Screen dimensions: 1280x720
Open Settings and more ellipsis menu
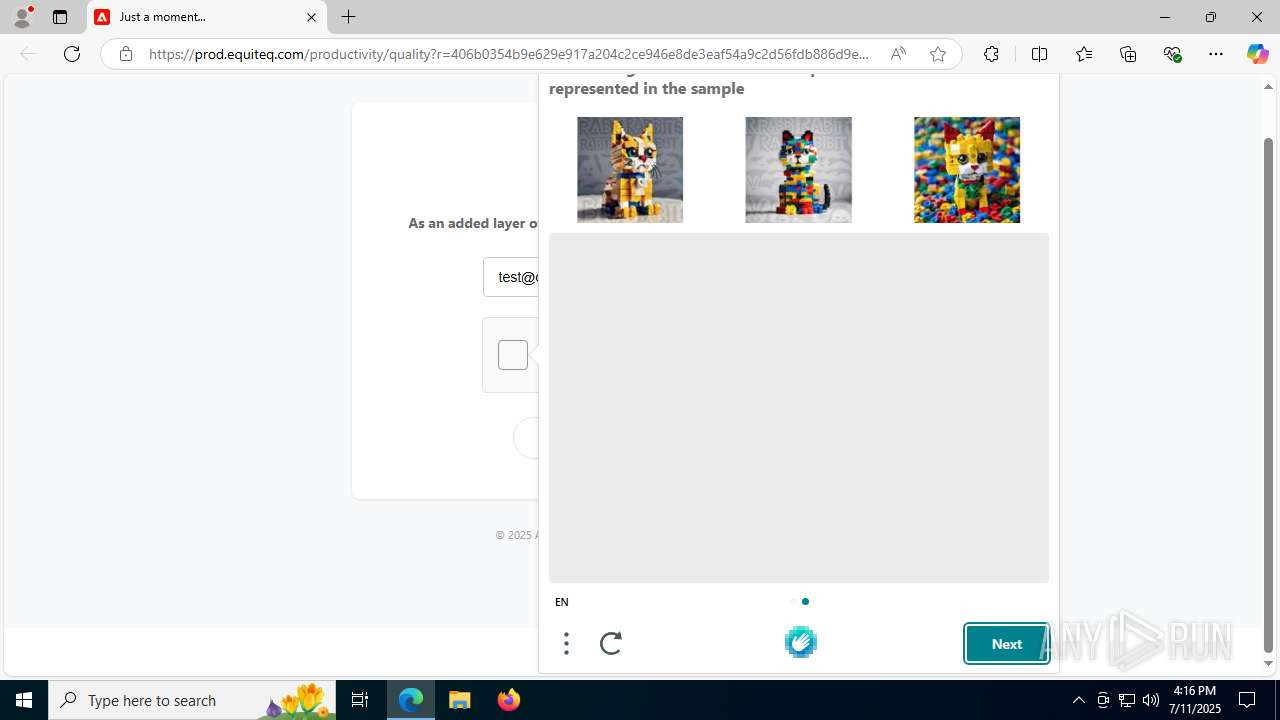(x=1216, y=54)
